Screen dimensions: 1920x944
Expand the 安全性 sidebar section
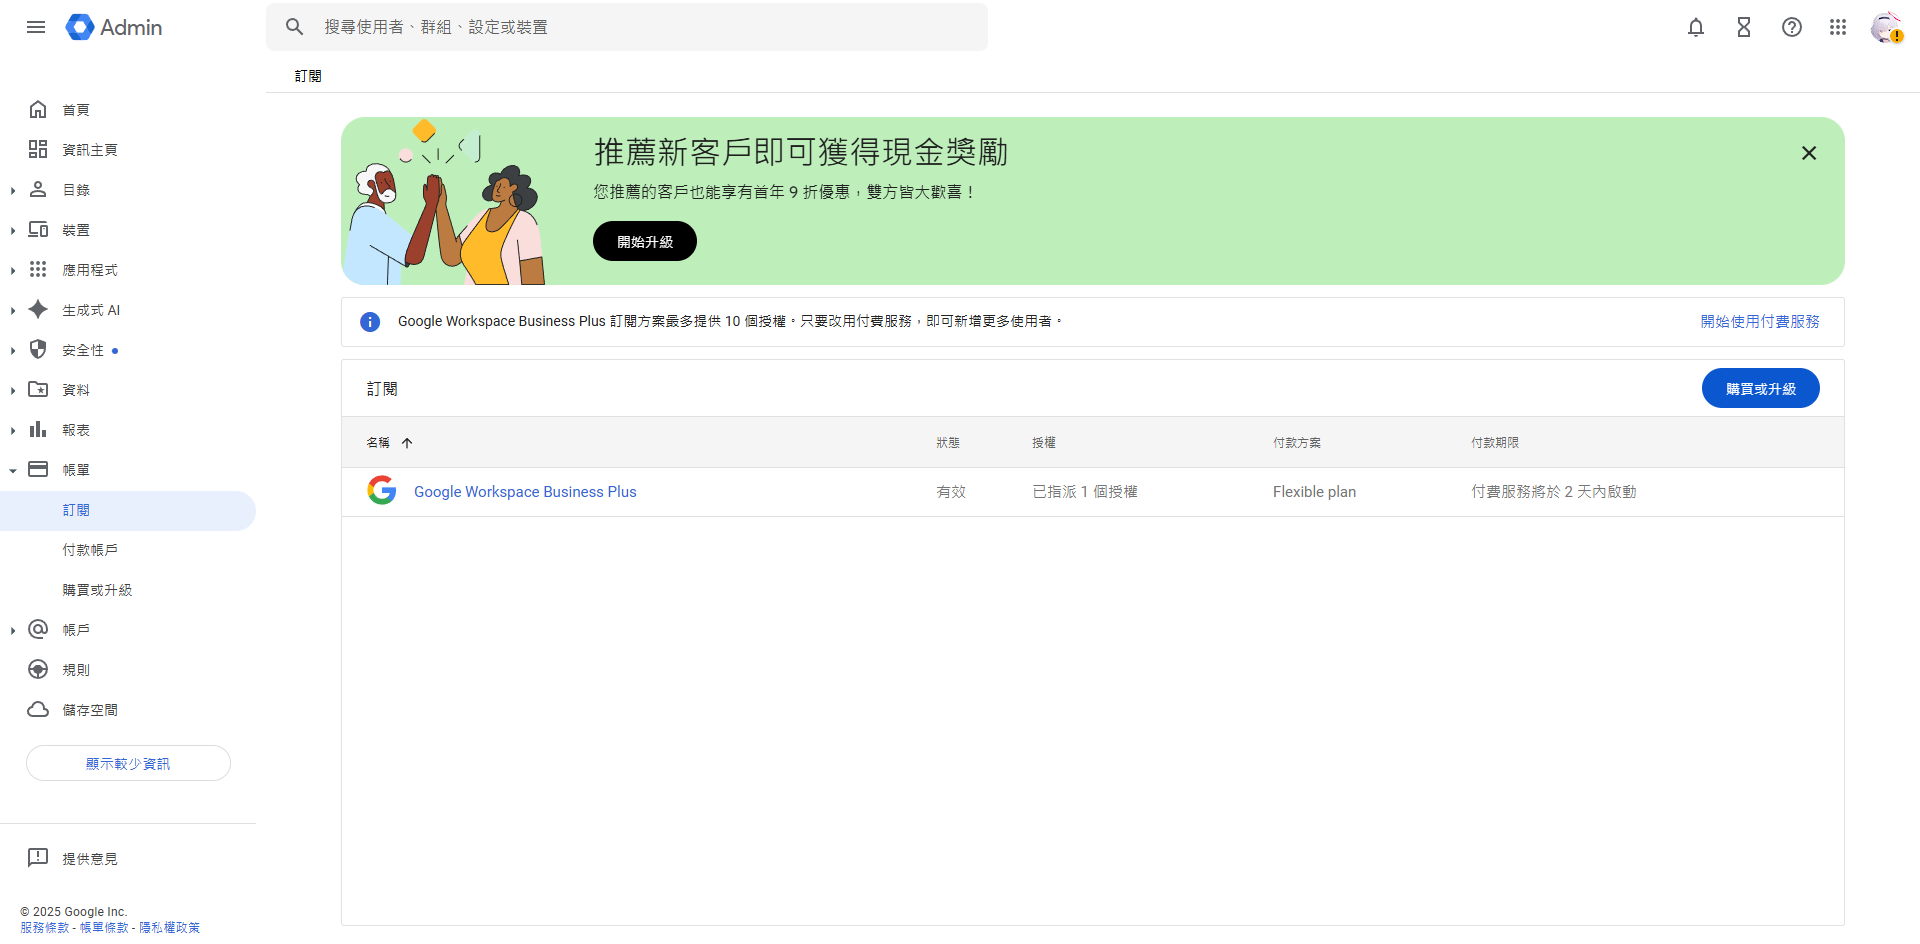[13, 350]
